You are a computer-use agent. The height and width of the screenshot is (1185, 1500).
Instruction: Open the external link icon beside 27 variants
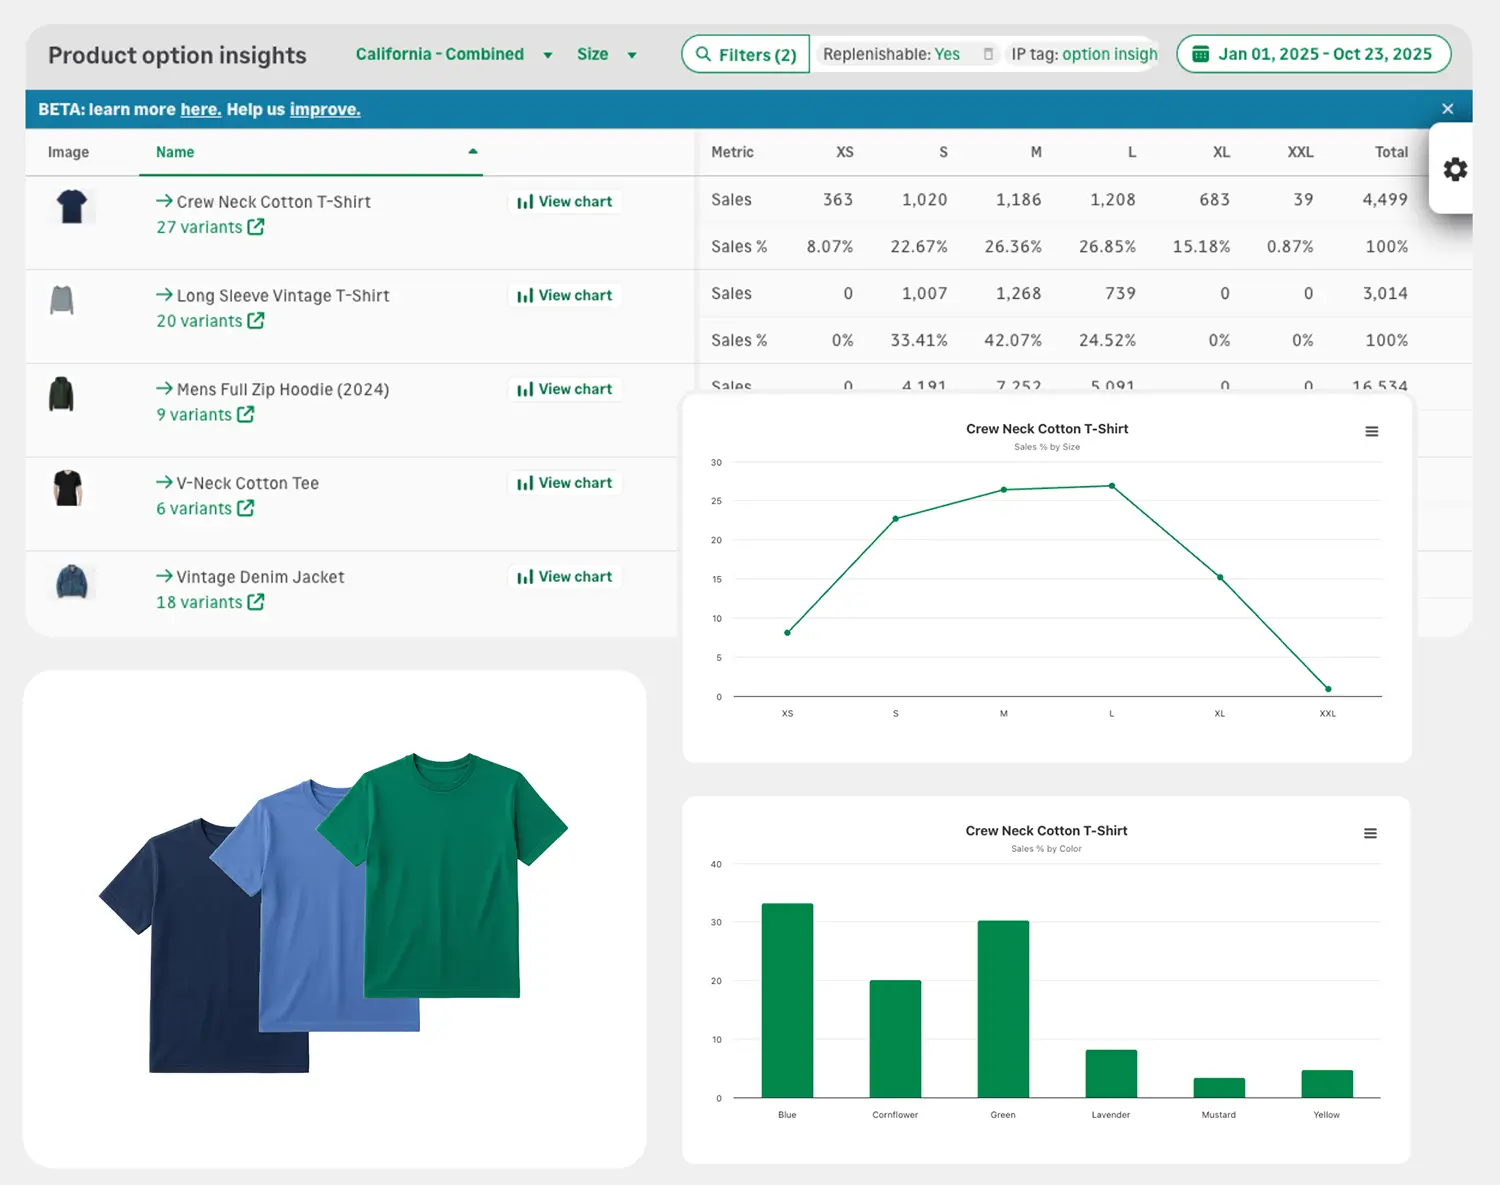point(256,227)
